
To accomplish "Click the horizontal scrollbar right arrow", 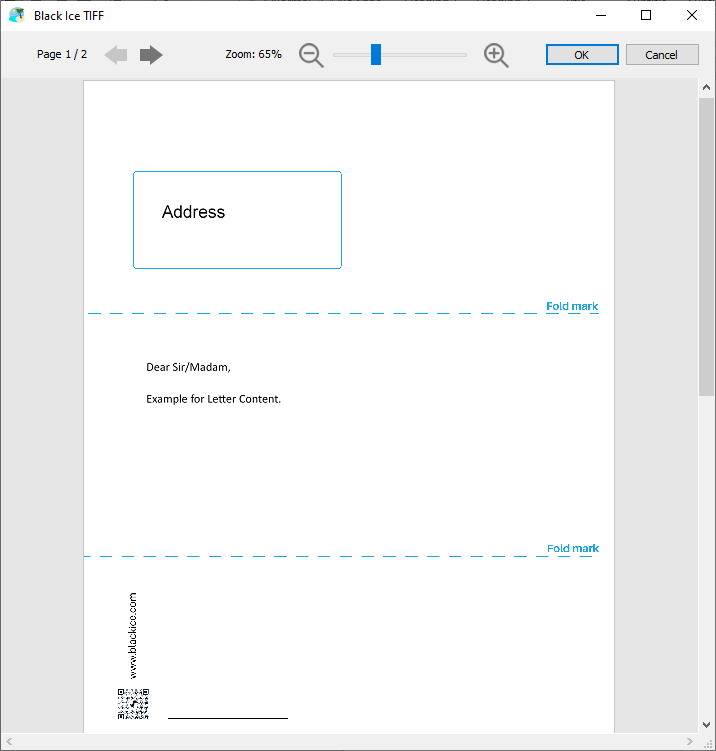I will [689, 741].
